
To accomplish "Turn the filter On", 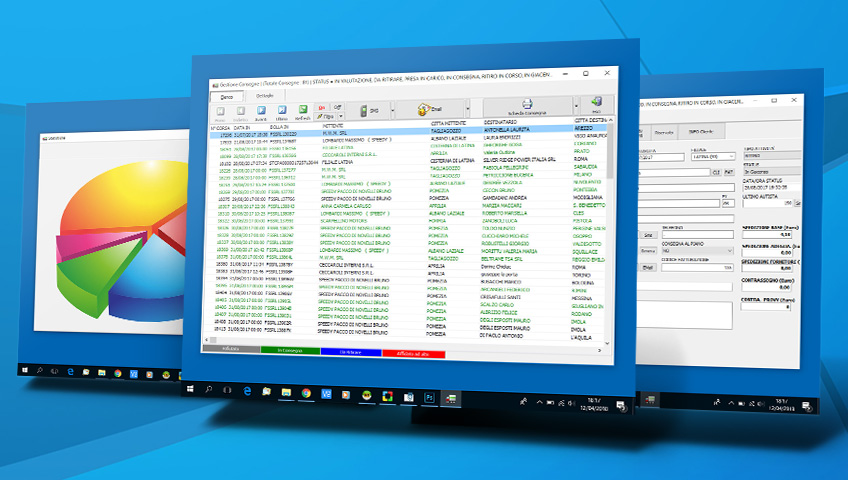I will 322,108.
